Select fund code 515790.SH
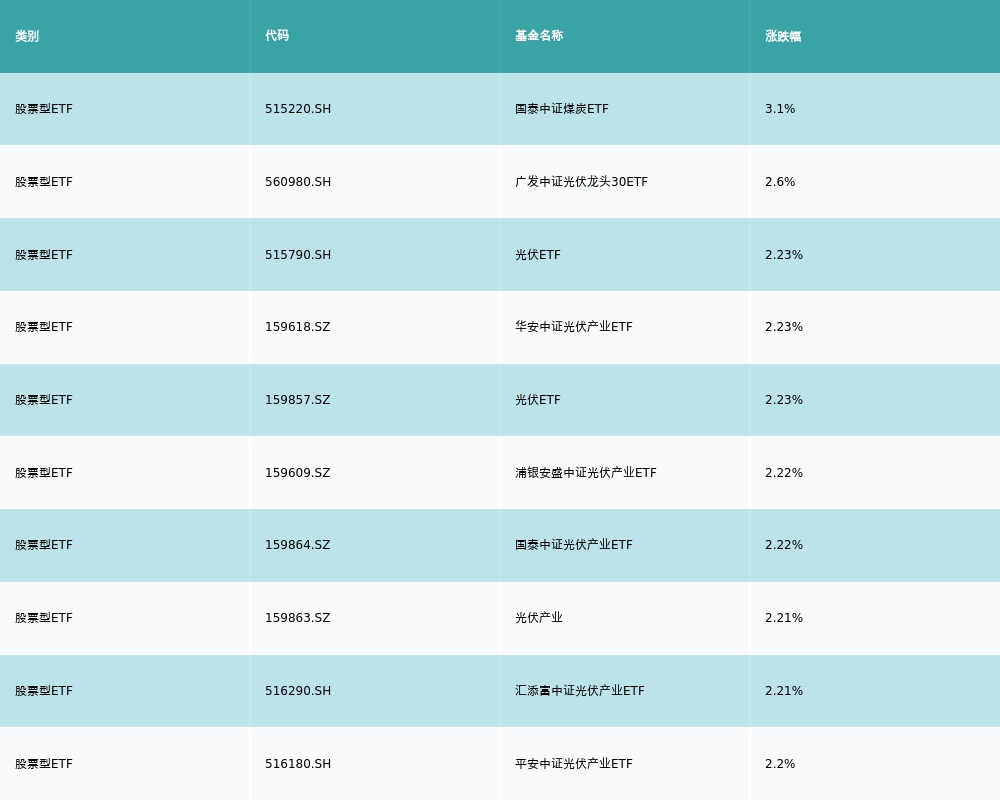Image resolution: width=1000 pixels, height=800 pixels. pyautogui.click(x=298, y=255)
